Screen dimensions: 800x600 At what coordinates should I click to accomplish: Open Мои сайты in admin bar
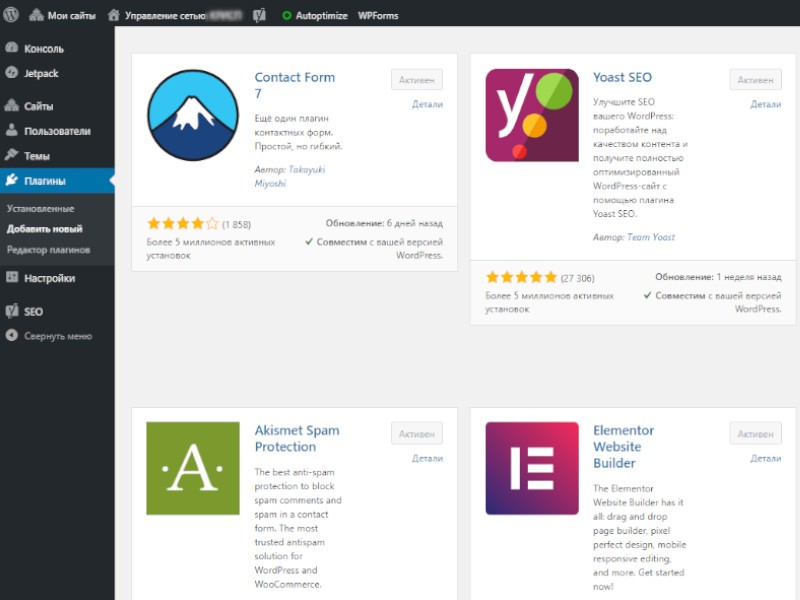click(70, 15)
